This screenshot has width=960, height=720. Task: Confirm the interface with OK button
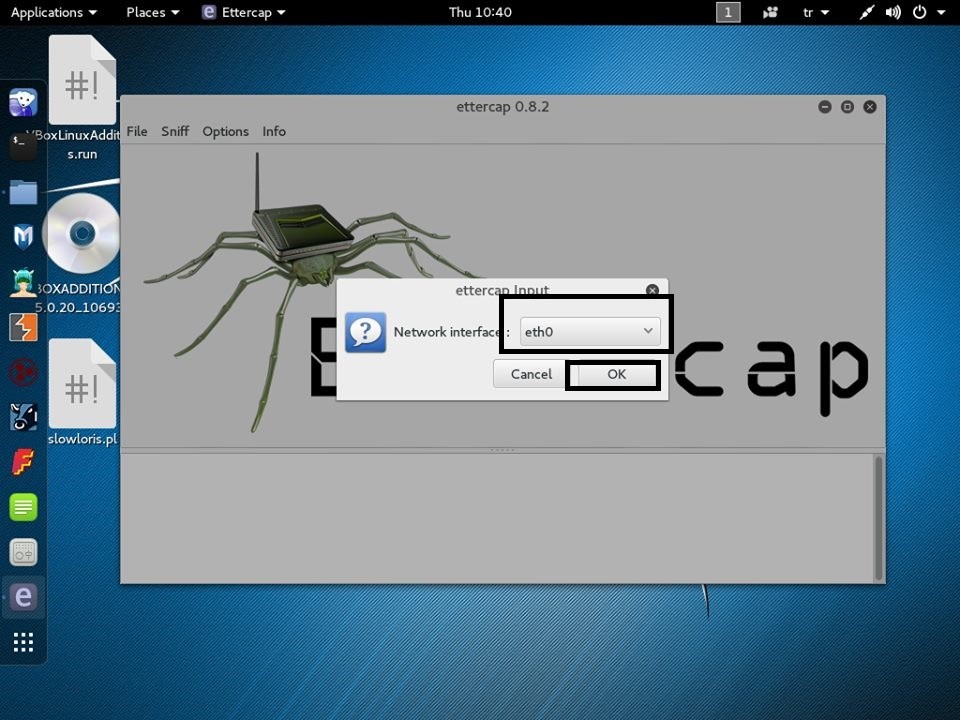pyautogui.click(x=616, y=374)
